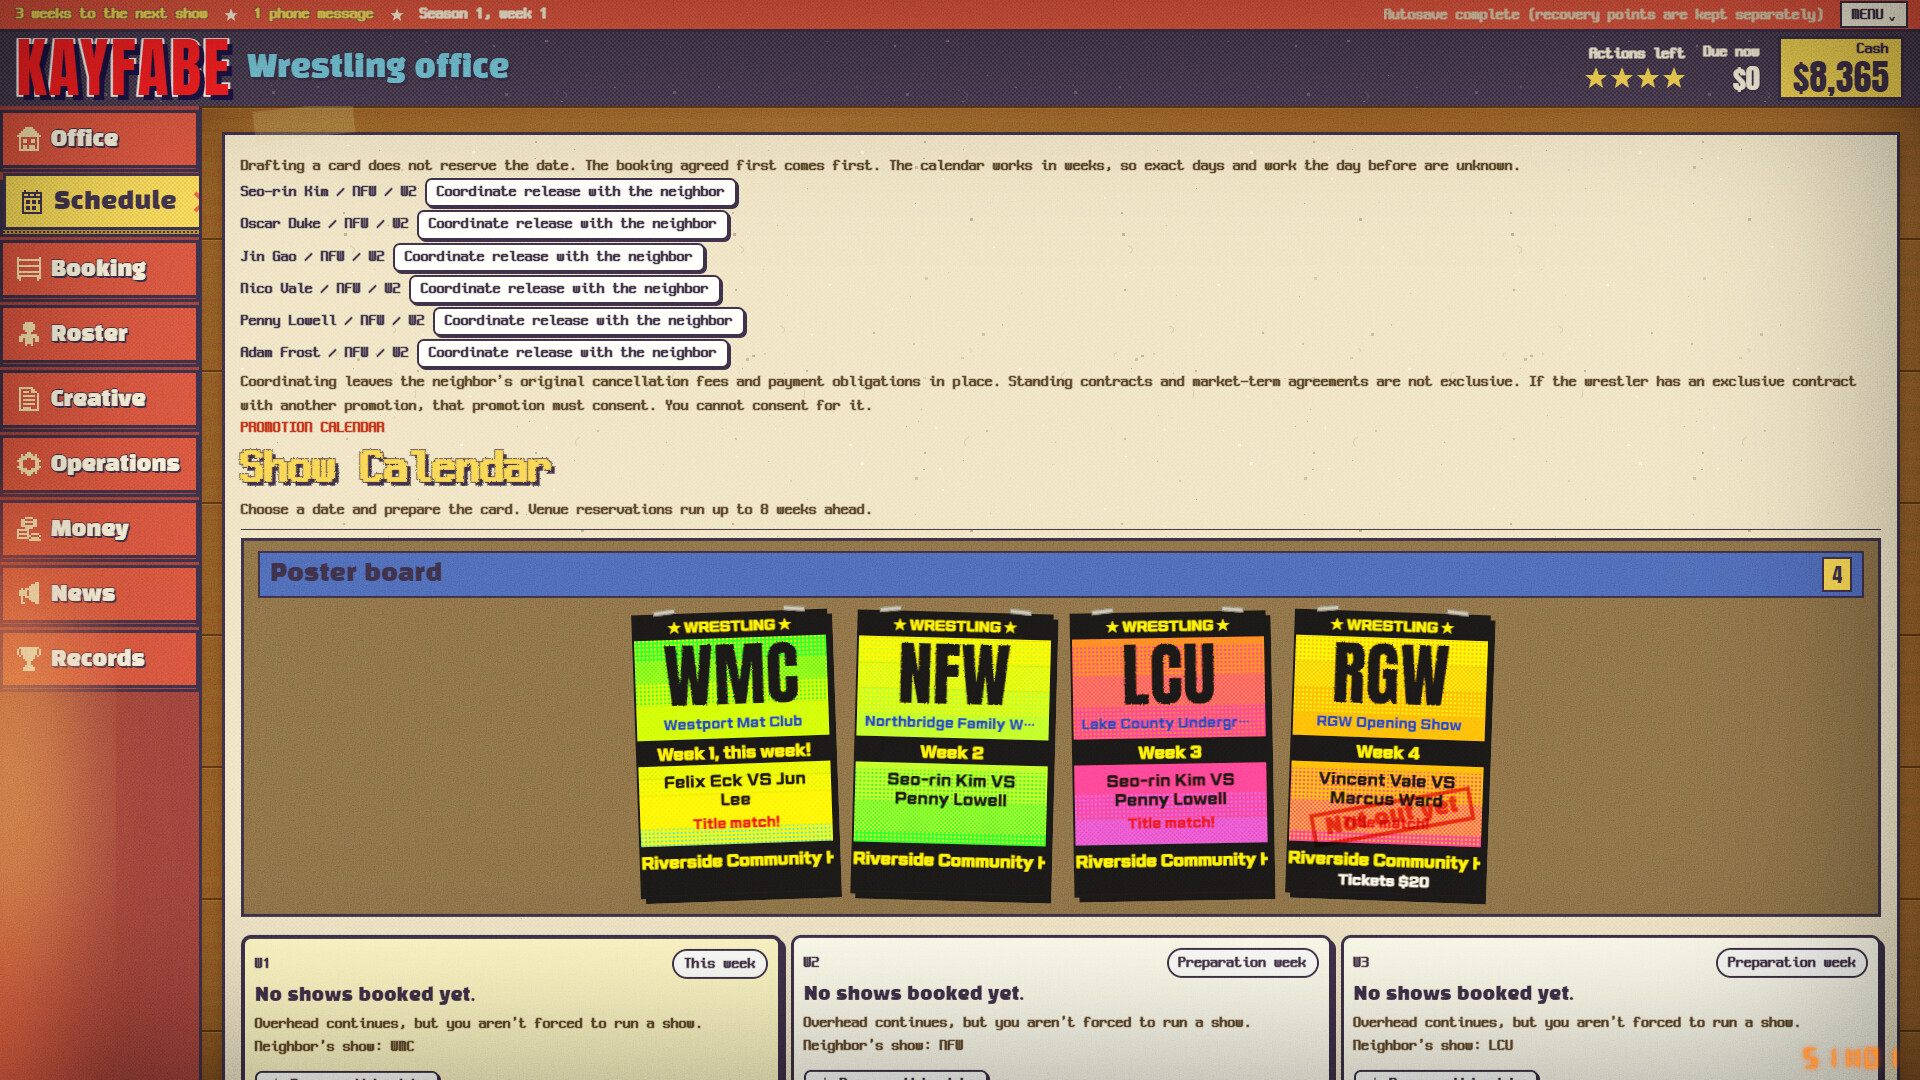Coordinate release for Nico Vale
Viewport: 1920px width, 1080px height.
point(564,289)
